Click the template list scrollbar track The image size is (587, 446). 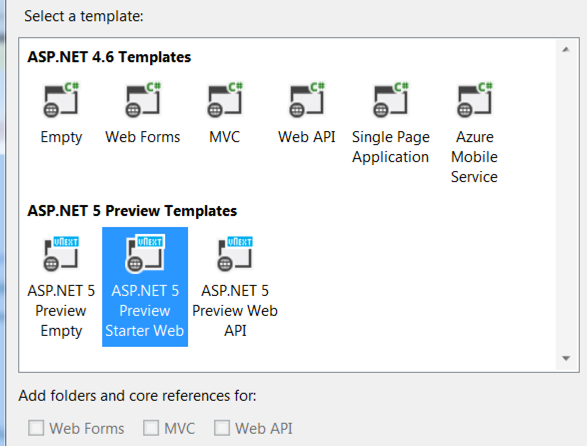(x=566, y=204)
